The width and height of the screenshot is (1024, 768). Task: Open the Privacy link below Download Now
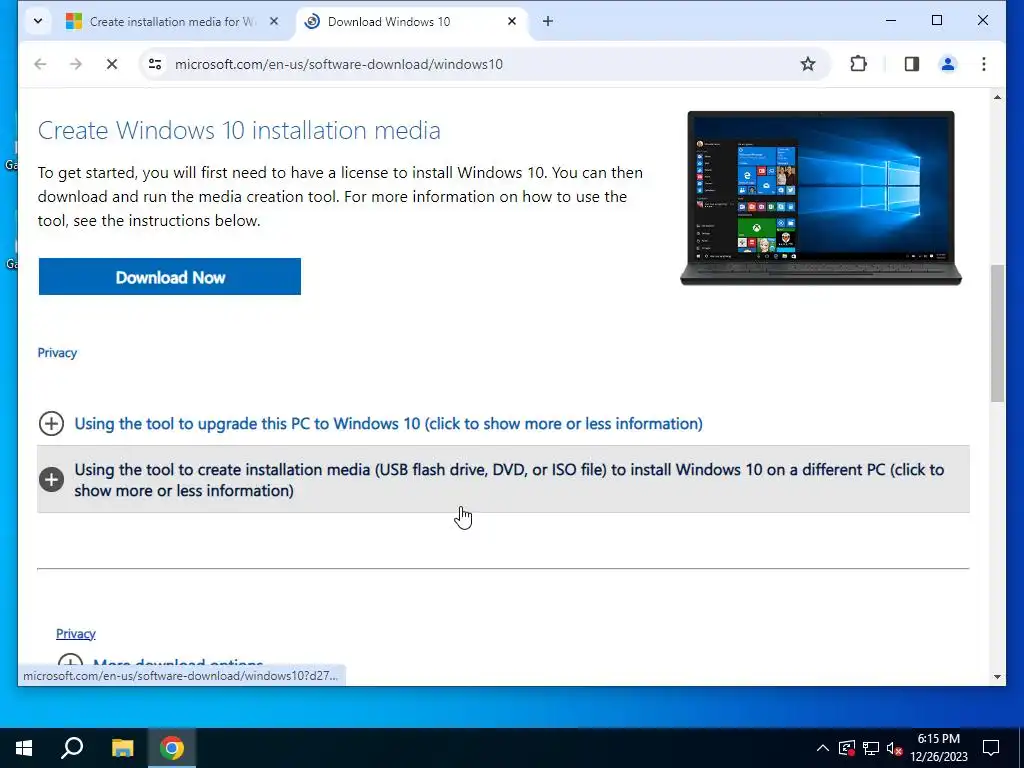point(57,353)
